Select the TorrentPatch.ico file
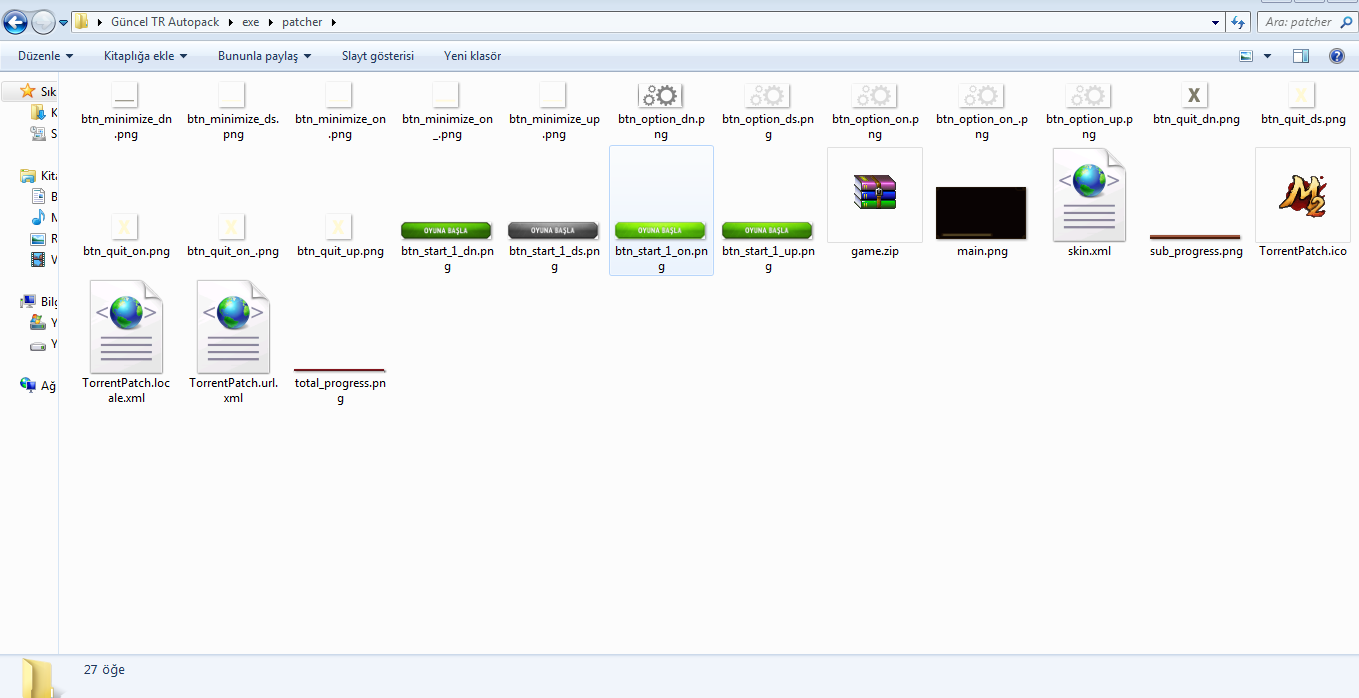 click(1302, 194)
